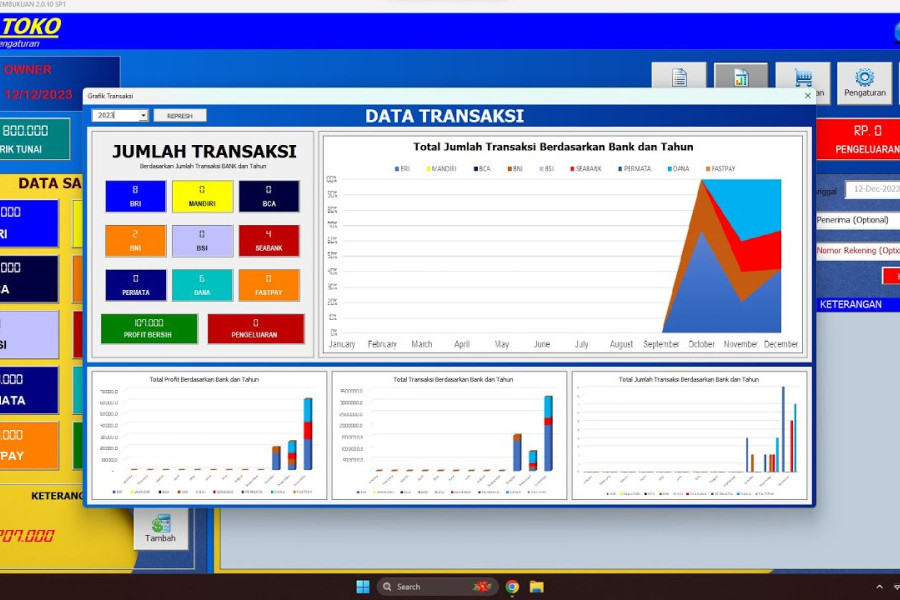Click the FASTPAY legend entry in area chart

(x=720, y=169)
